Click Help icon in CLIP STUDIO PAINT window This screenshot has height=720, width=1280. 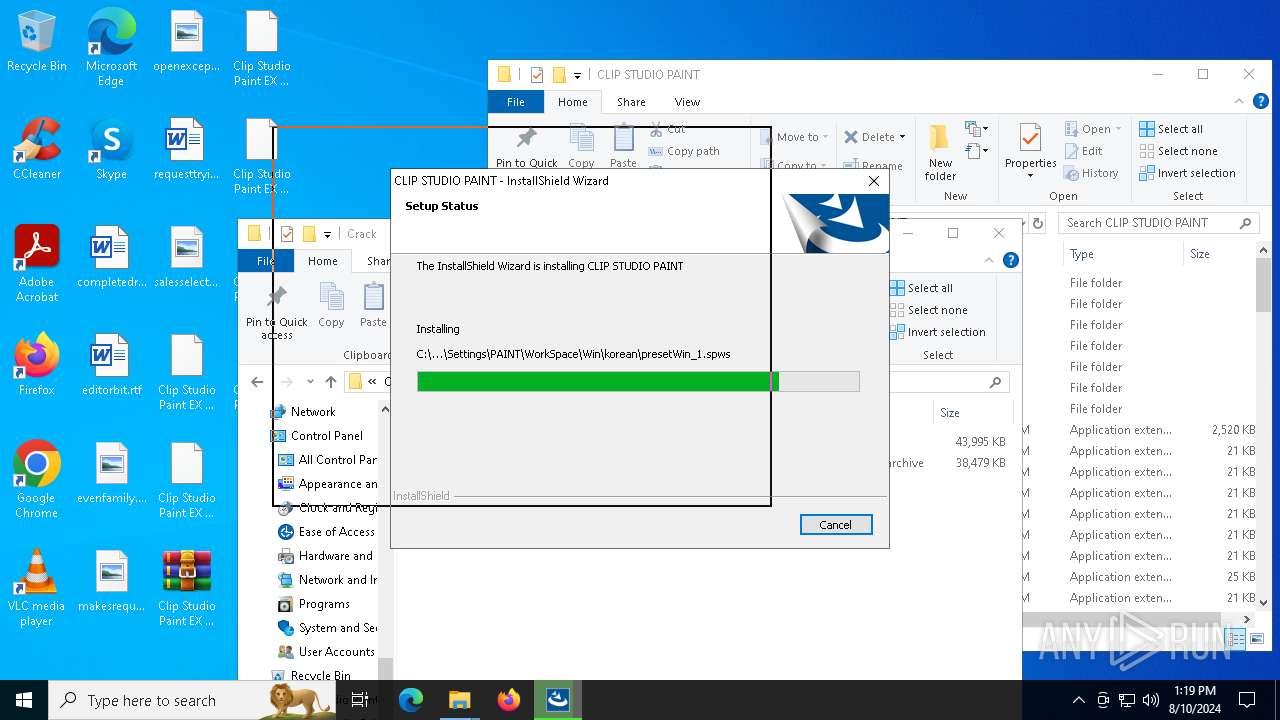tap(1261, 101)
